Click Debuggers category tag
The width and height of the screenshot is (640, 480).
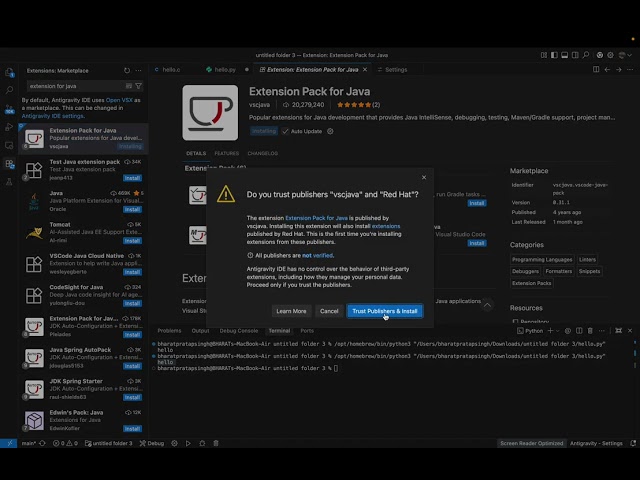click(x=525, y=271)
